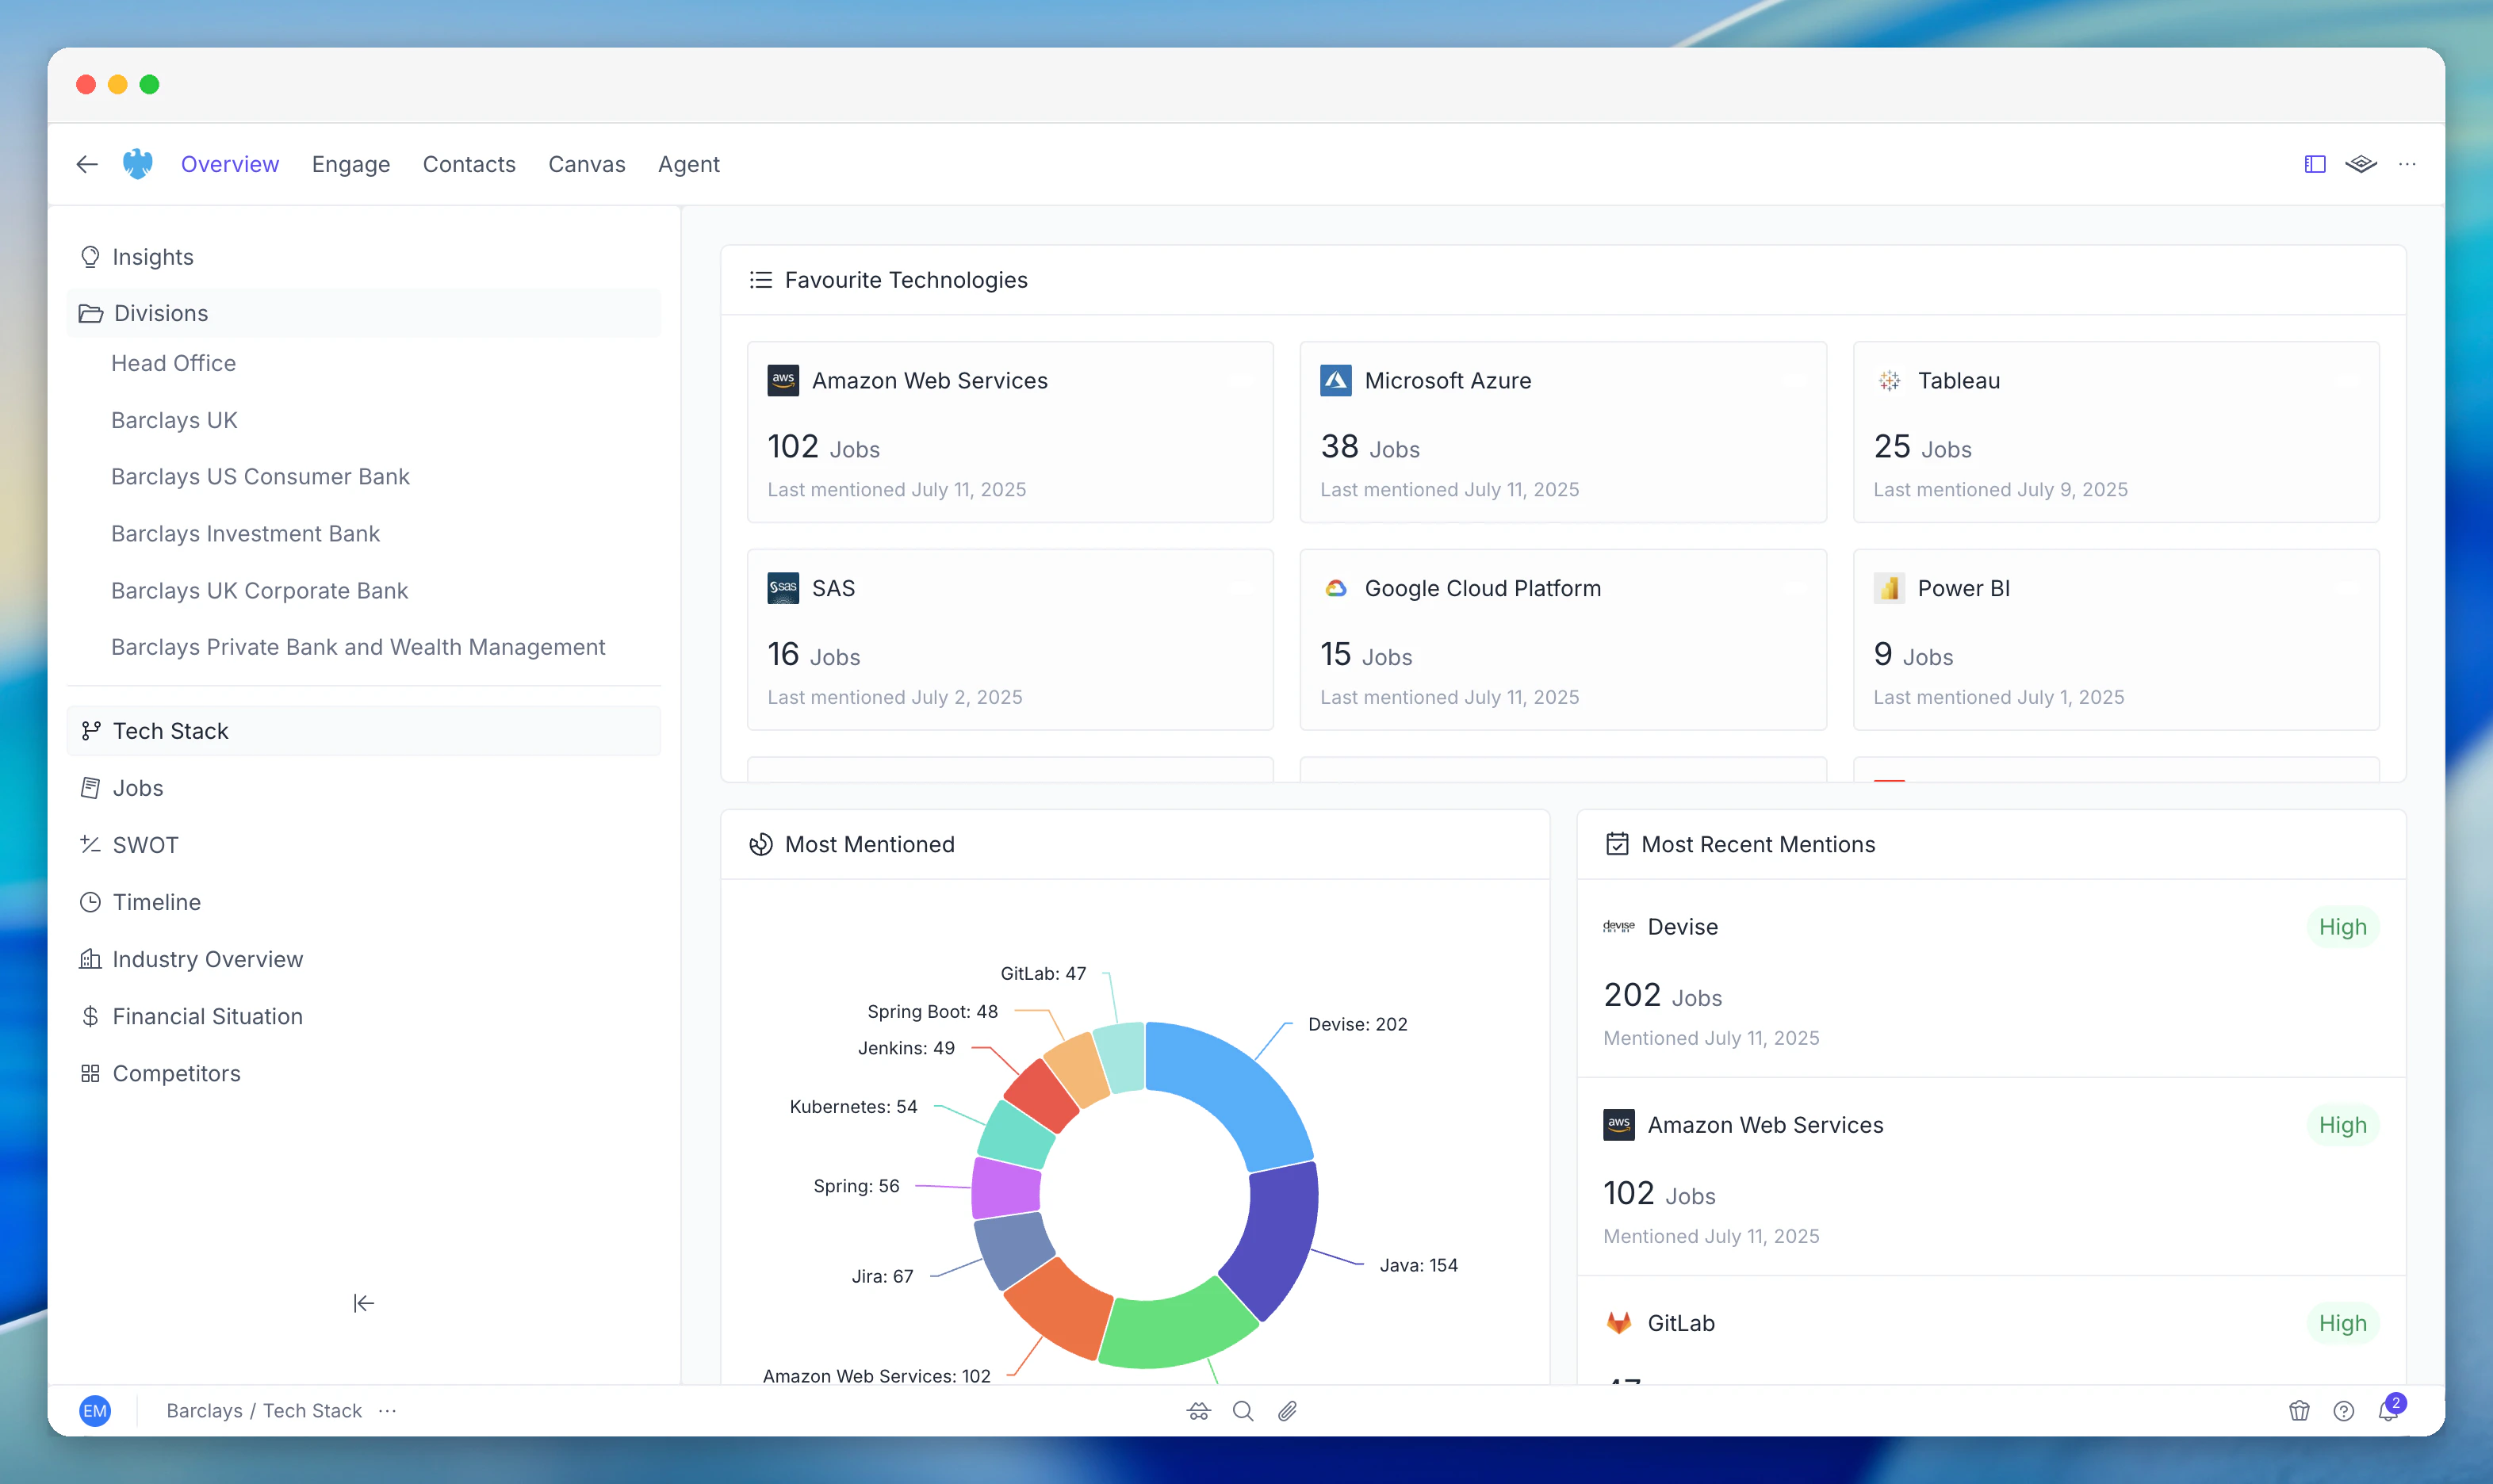Image resolution: width=2493 pixels, height=1484 pixels.
Task: Open the Head Office division
Action: click(174, 363)
